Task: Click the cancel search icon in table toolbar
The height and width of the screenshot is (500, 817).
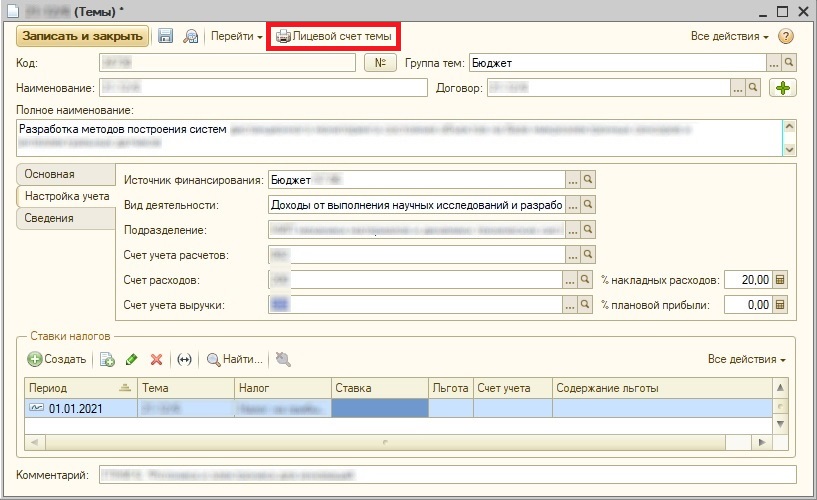Action: point(284,359)
